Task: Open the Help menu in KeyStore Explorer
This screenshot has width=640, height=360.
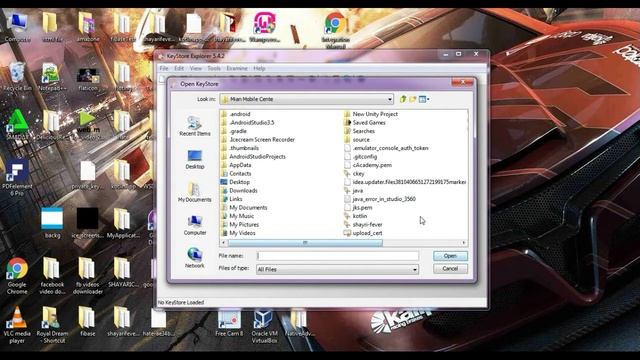Action: (x=259, y=68)
